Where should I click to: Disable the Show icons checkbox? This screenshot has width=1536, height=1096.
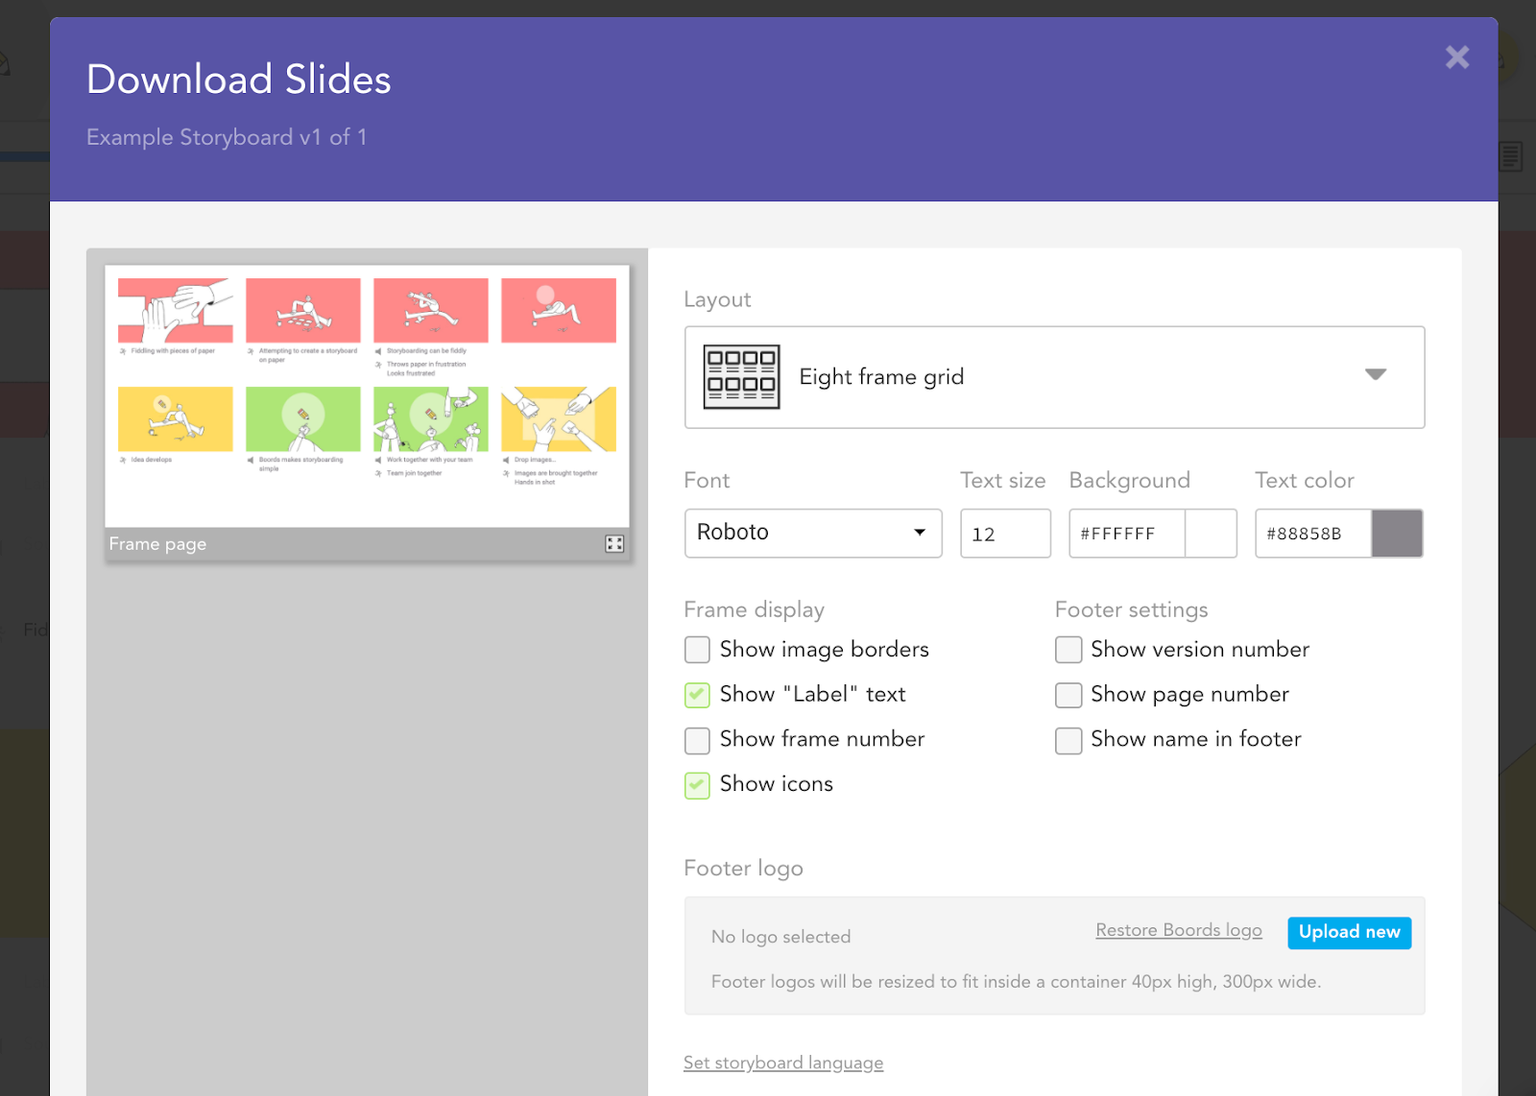coord(697,785)
